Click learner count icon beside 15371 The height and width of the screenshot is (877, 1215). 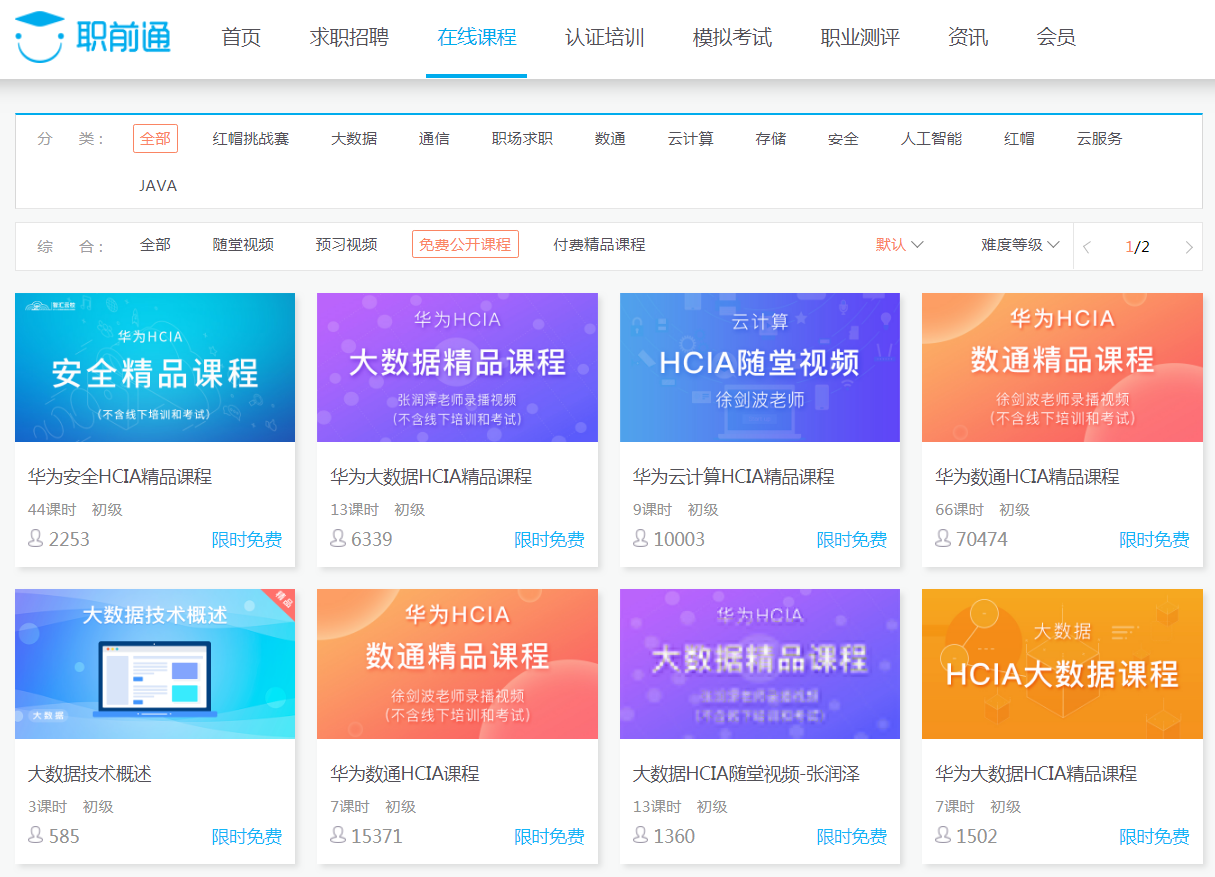point(338,835)
